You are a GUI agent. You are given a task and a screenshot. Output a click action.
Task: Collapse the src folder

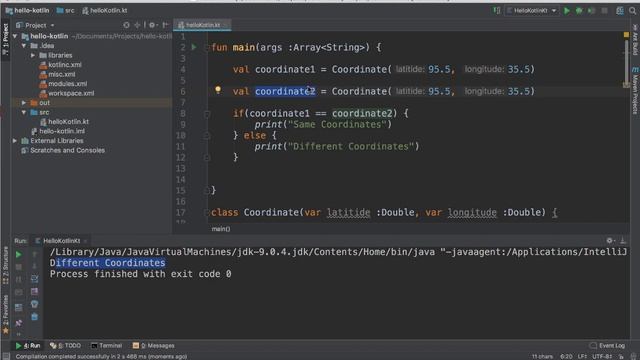pyautogui.click(x=24, y=112)
